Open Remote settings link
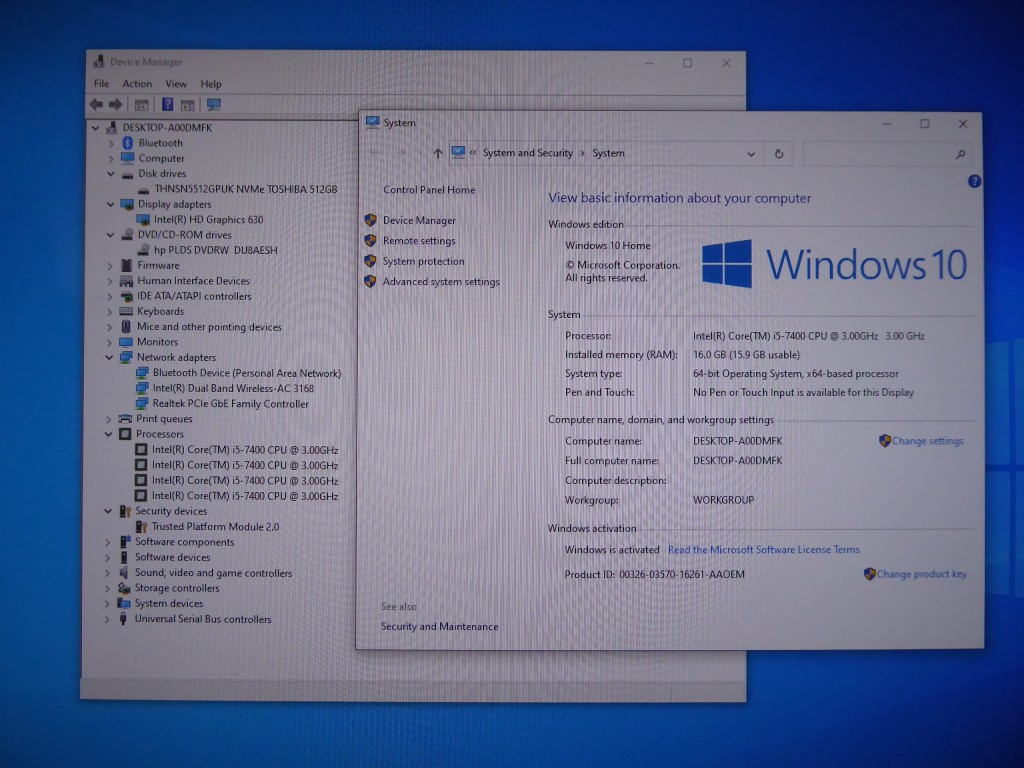Viewport: 1024px width, 768px height. click(419, 241)
